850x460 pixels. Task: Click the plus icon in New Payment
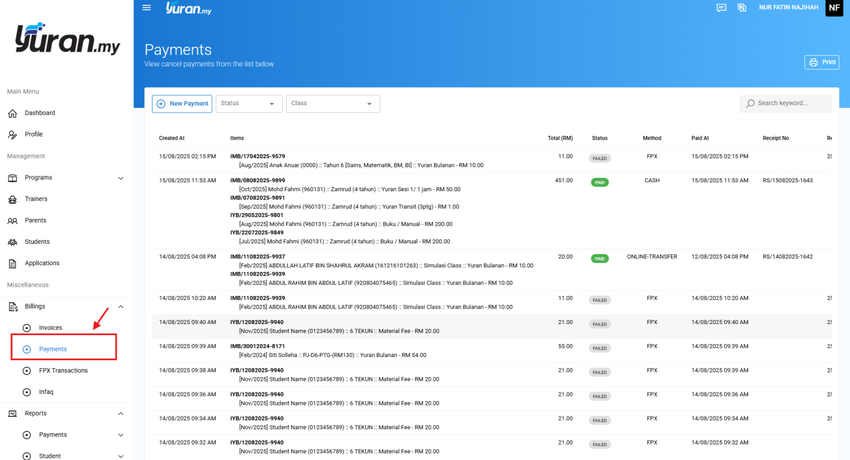[161, 103]
